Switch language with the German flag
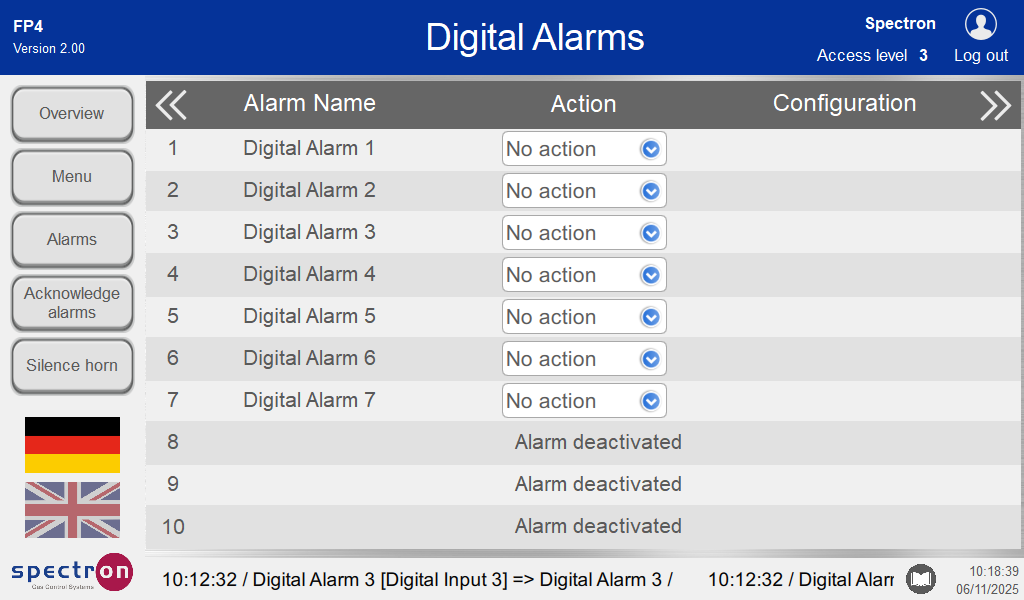 point(72,445)
